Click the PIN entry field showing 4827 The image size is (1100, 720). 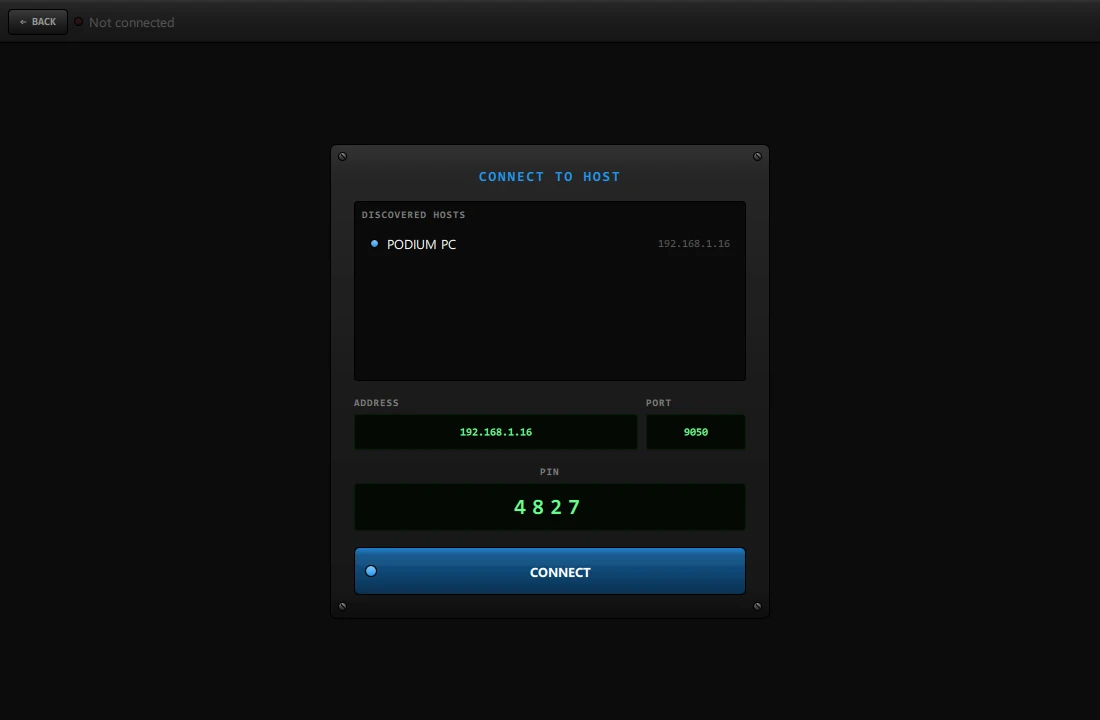(x=549, y=507)
